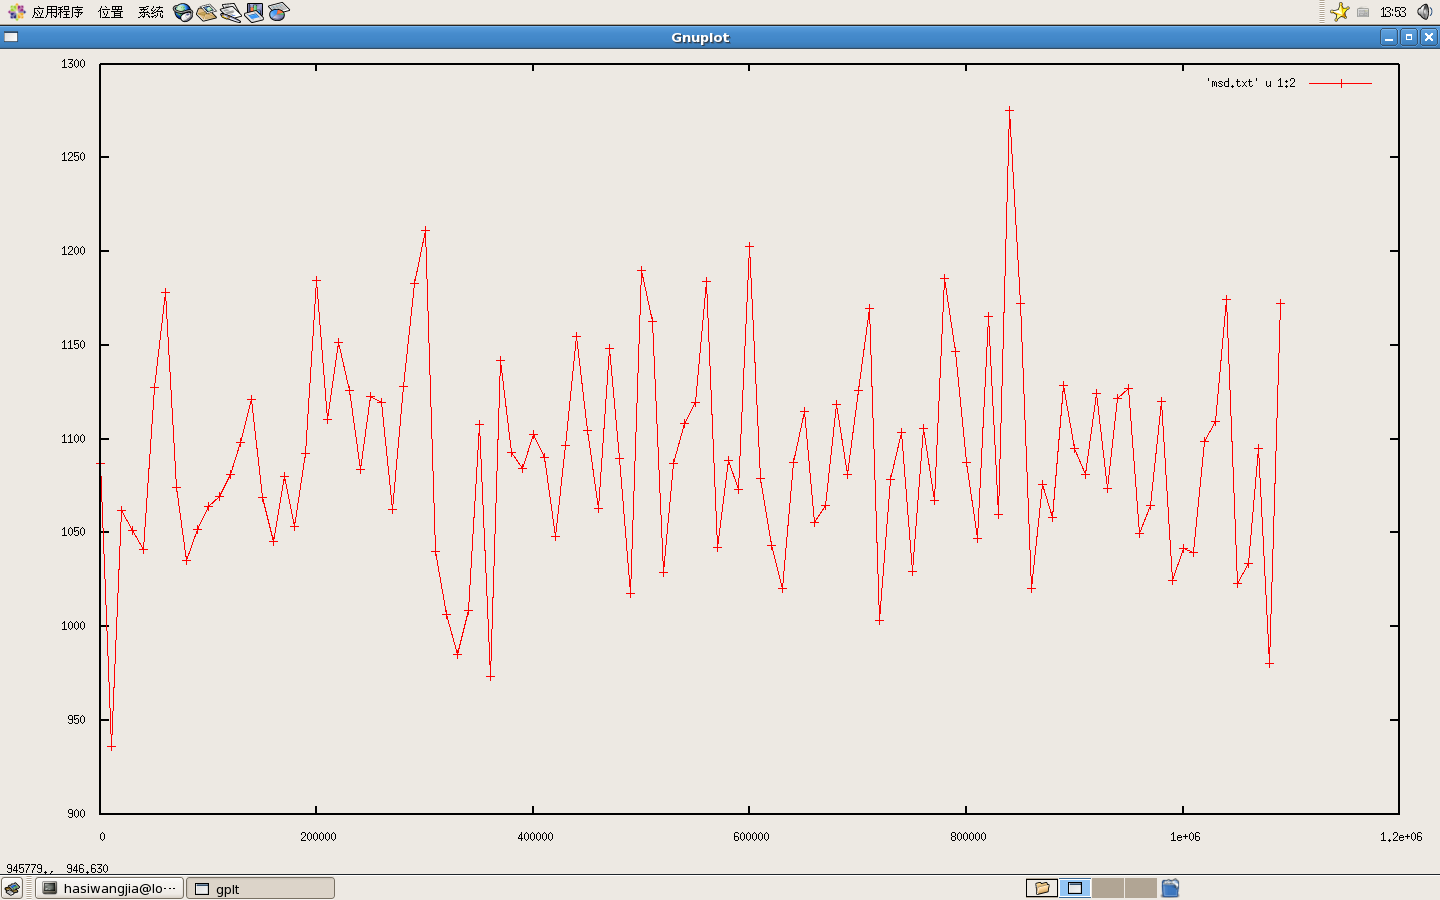
Task: Click the x-axis label 800000
Action: click(x=968, y=837)
